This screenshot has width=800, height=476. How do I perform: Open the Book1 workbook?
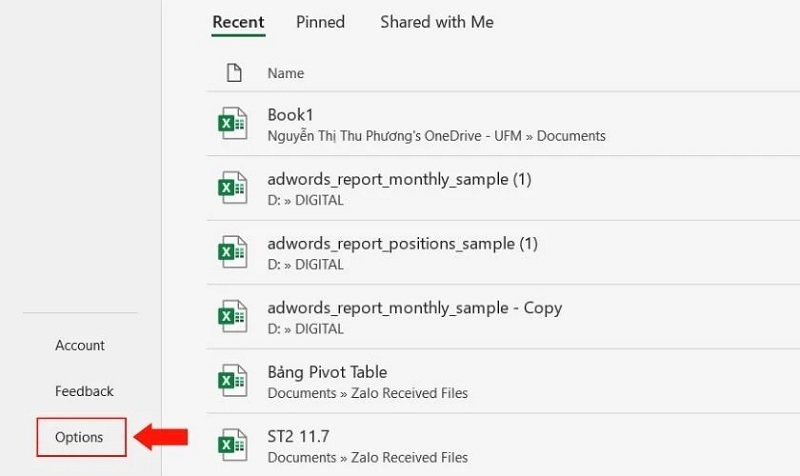291,115
